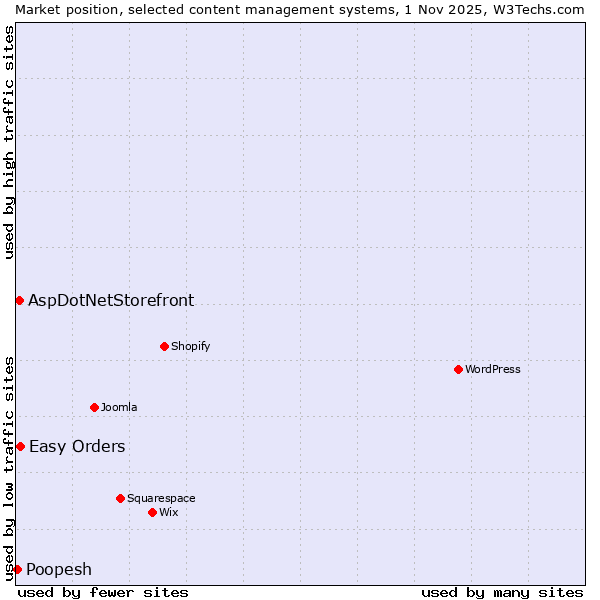The height and width of the screenshot is (600, 600).
Task: Click the Poopesh red diamond marker
Action: point(17,569)
